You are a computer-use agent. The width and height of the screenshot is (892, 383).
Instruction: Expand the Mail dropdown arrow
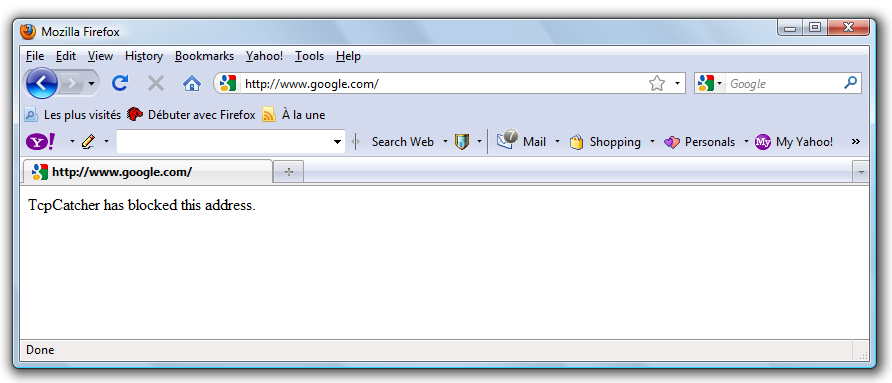click(x=558, y=141)
